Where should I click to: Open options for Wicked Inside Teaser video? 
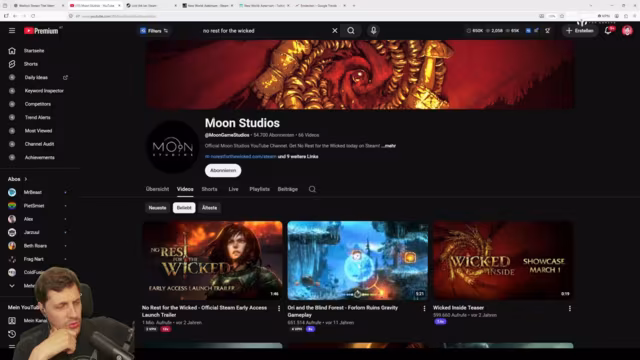pyautogui.click(x=570, y=309)
